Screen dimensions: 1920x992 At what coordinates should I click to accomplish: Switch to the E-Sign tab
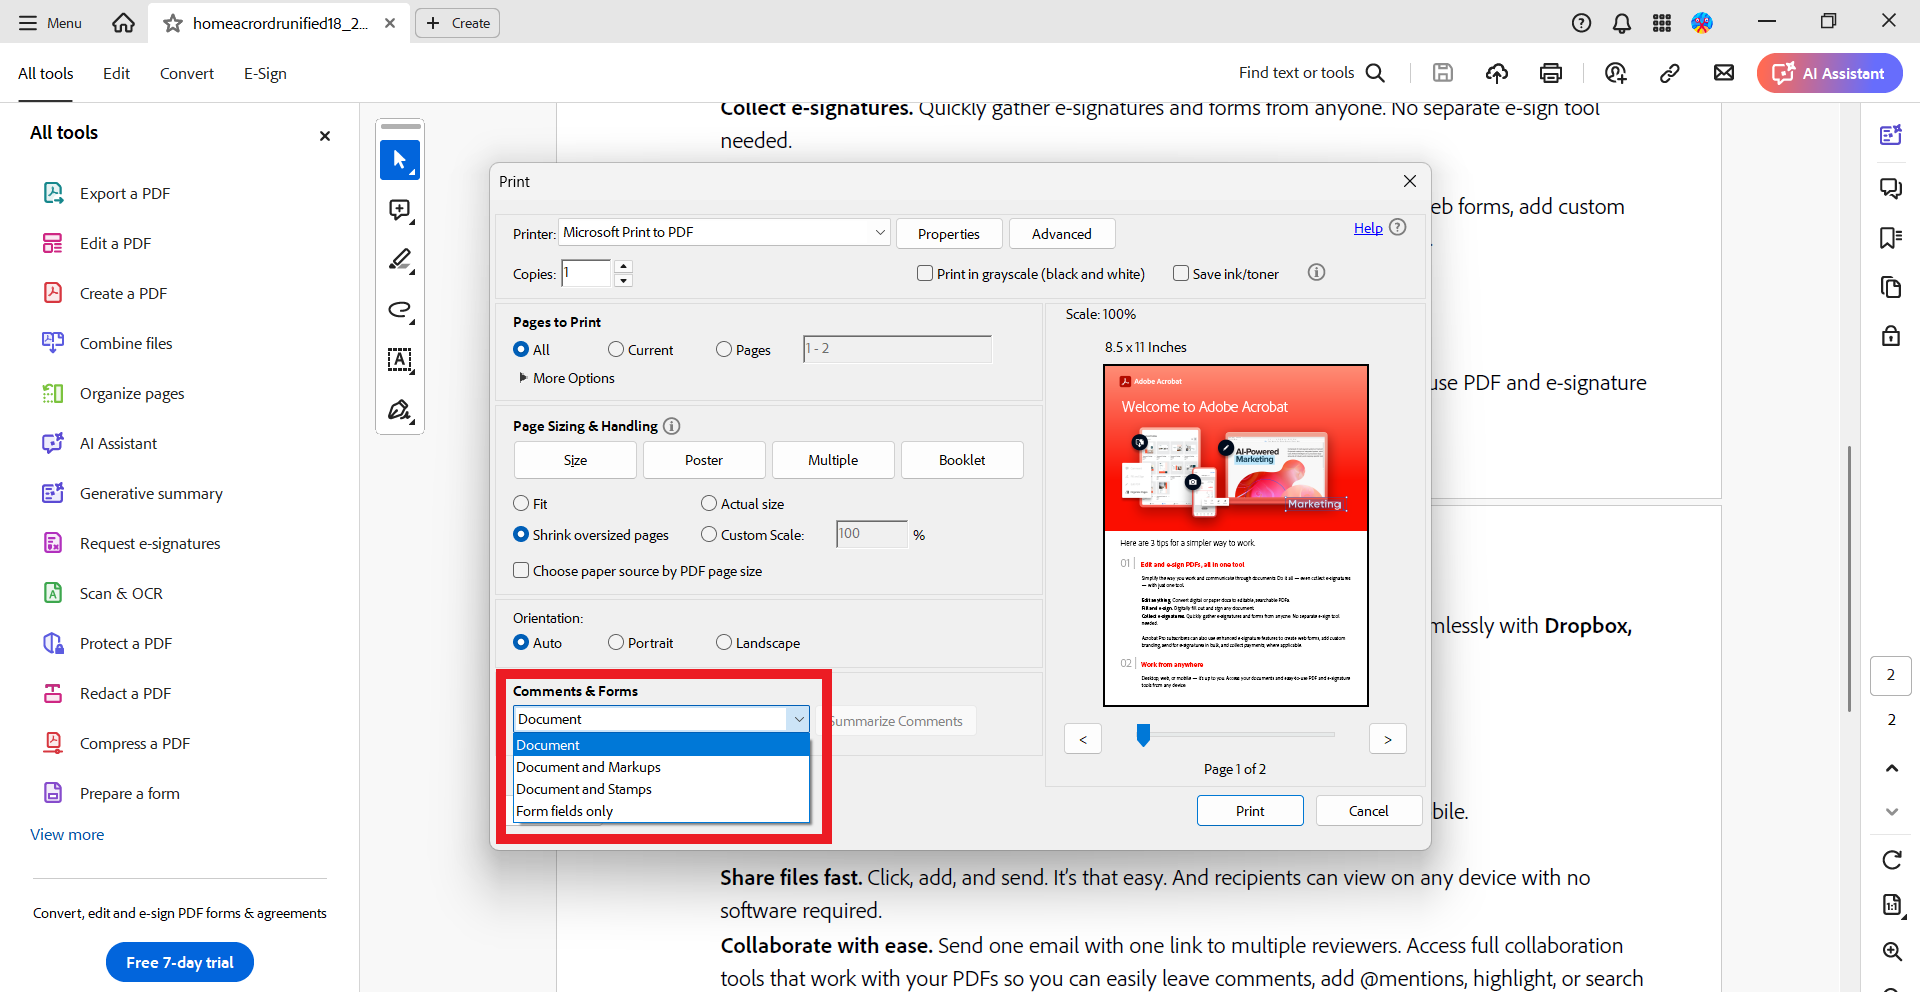[265, 73]
